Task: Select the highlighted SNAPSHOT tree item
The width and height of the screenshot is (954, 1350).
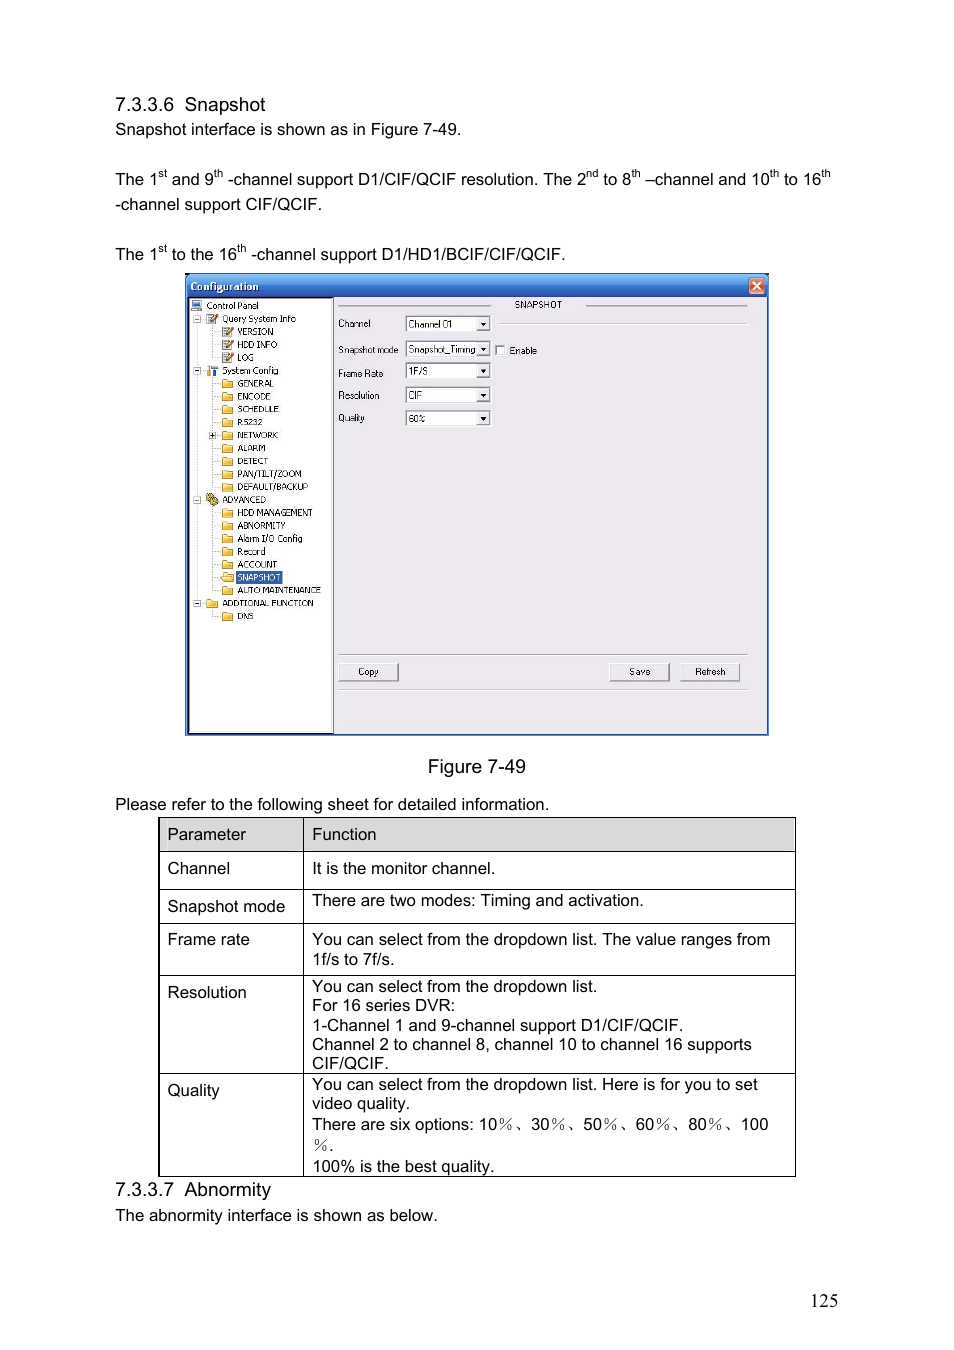Action: click(x=259, y=578)
